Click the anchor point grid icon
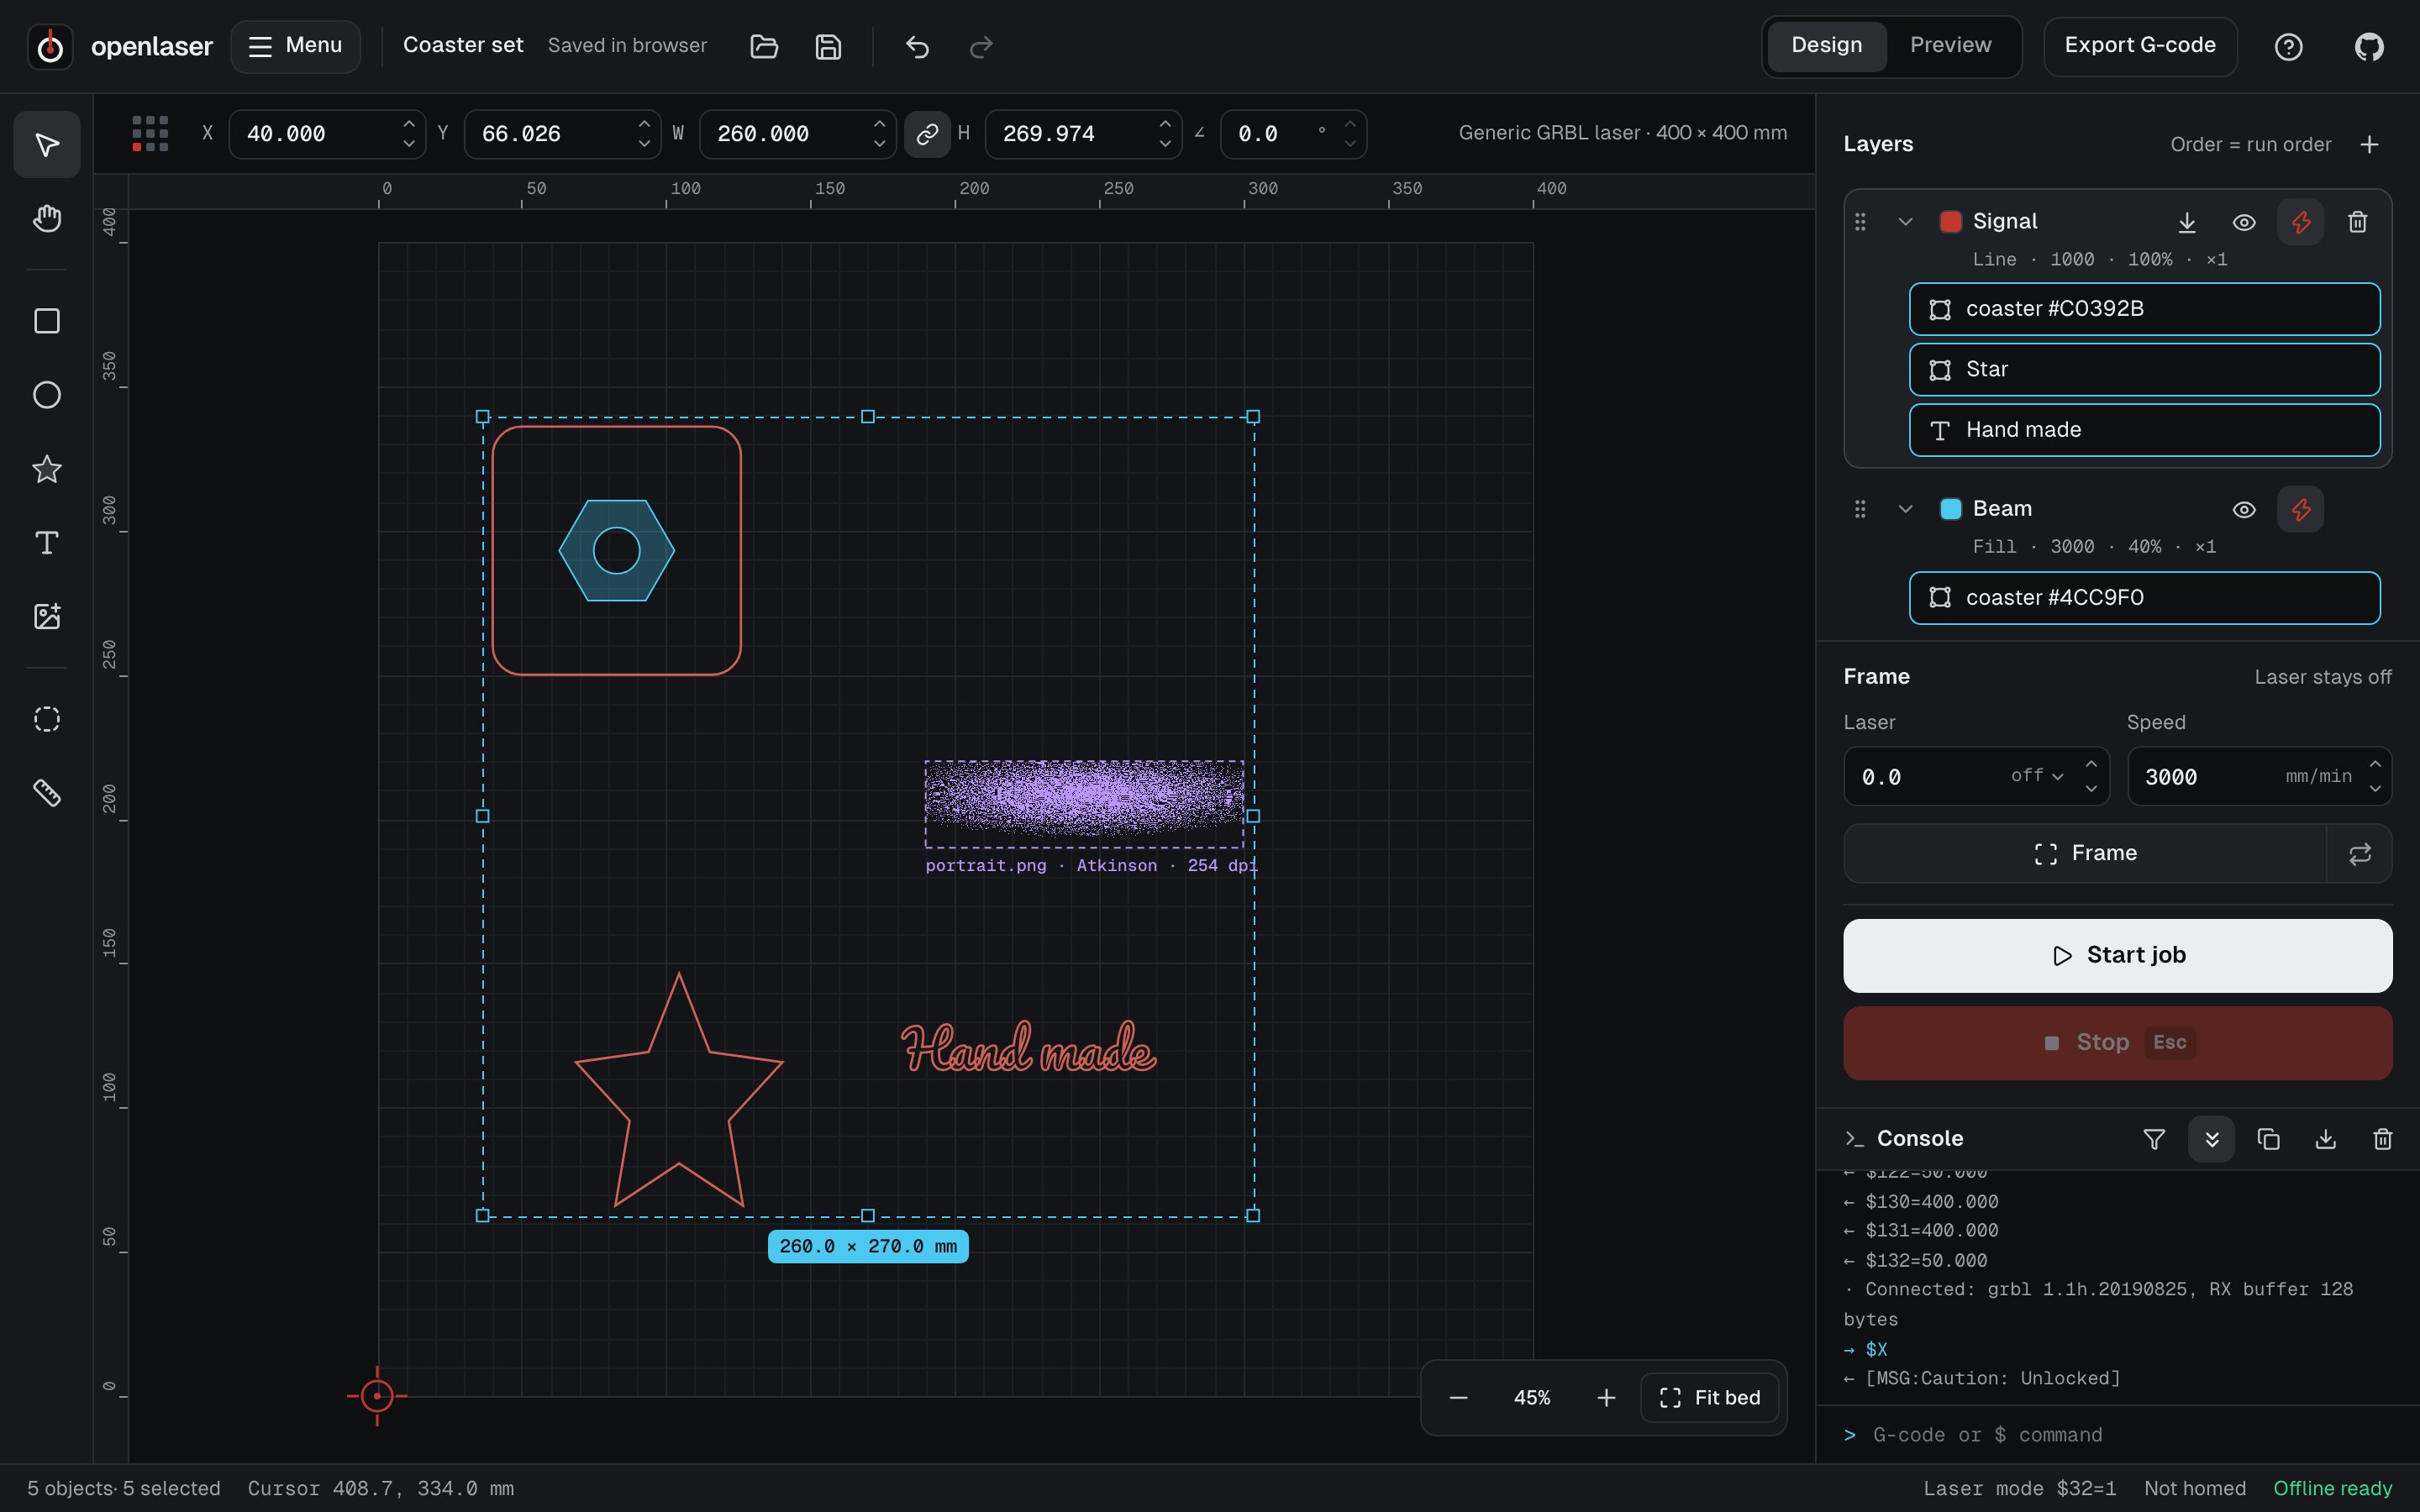Screen dimensions: 2420x1512 pyautogui.click(x=150, y=134)
